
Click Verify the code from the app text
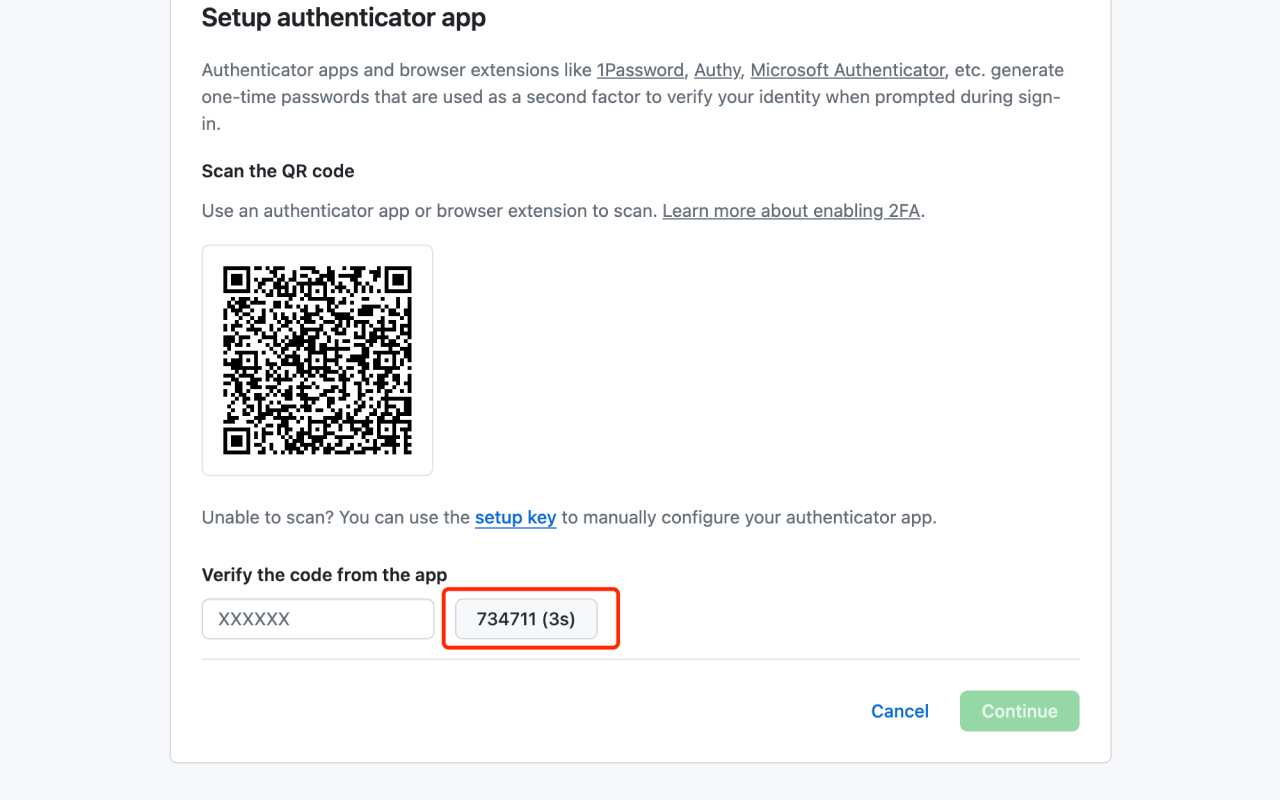coord(324,575)
